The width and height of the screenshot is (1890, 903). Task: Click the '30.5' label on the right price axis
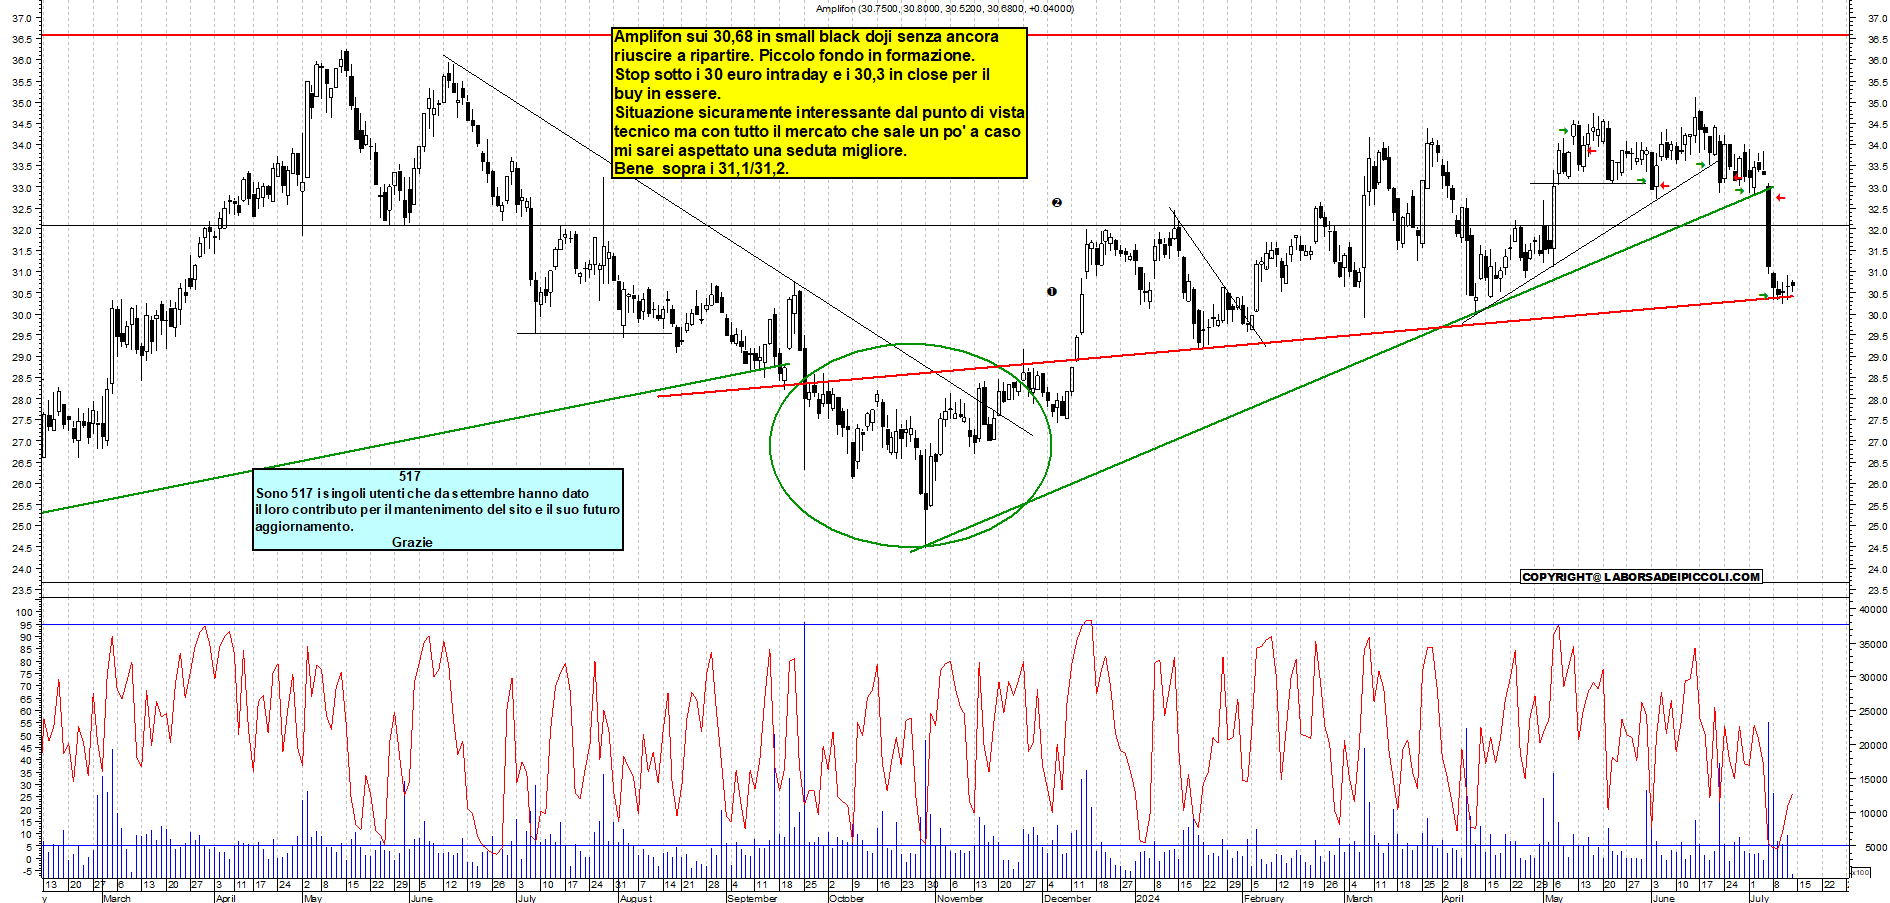1877,295
